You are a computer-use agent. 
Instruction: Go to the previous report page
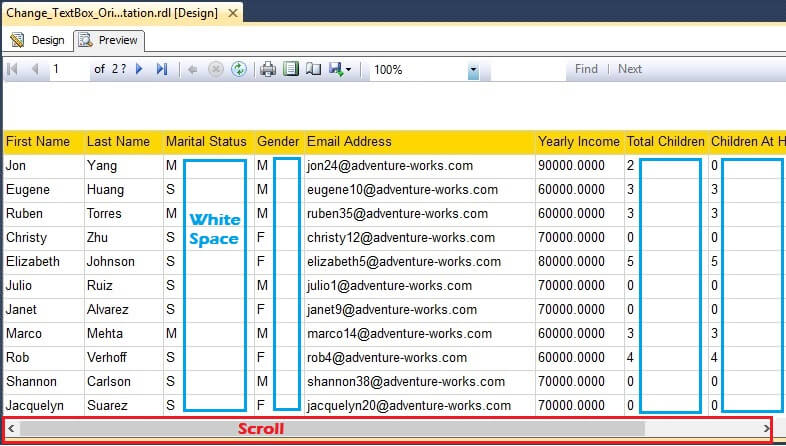point(35,69)
